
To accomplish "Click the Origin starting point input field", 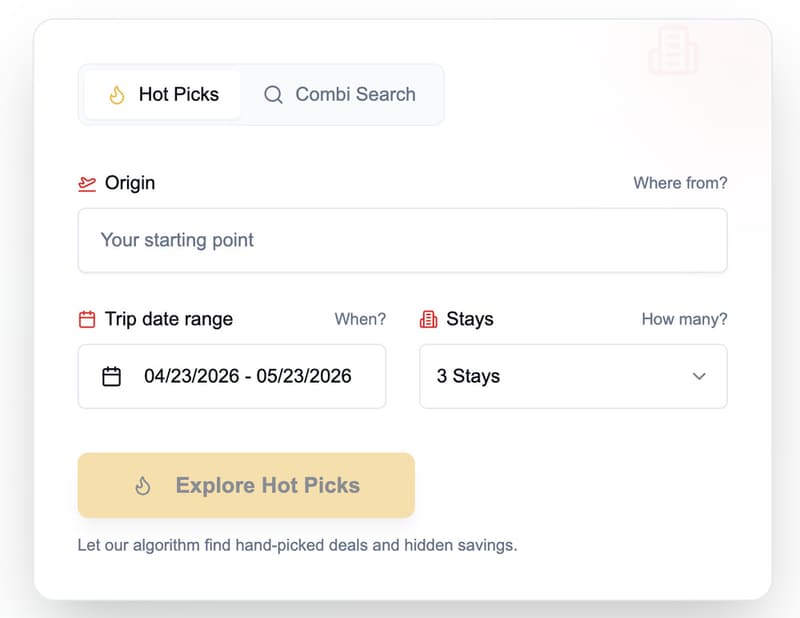I will click(402, 240).
